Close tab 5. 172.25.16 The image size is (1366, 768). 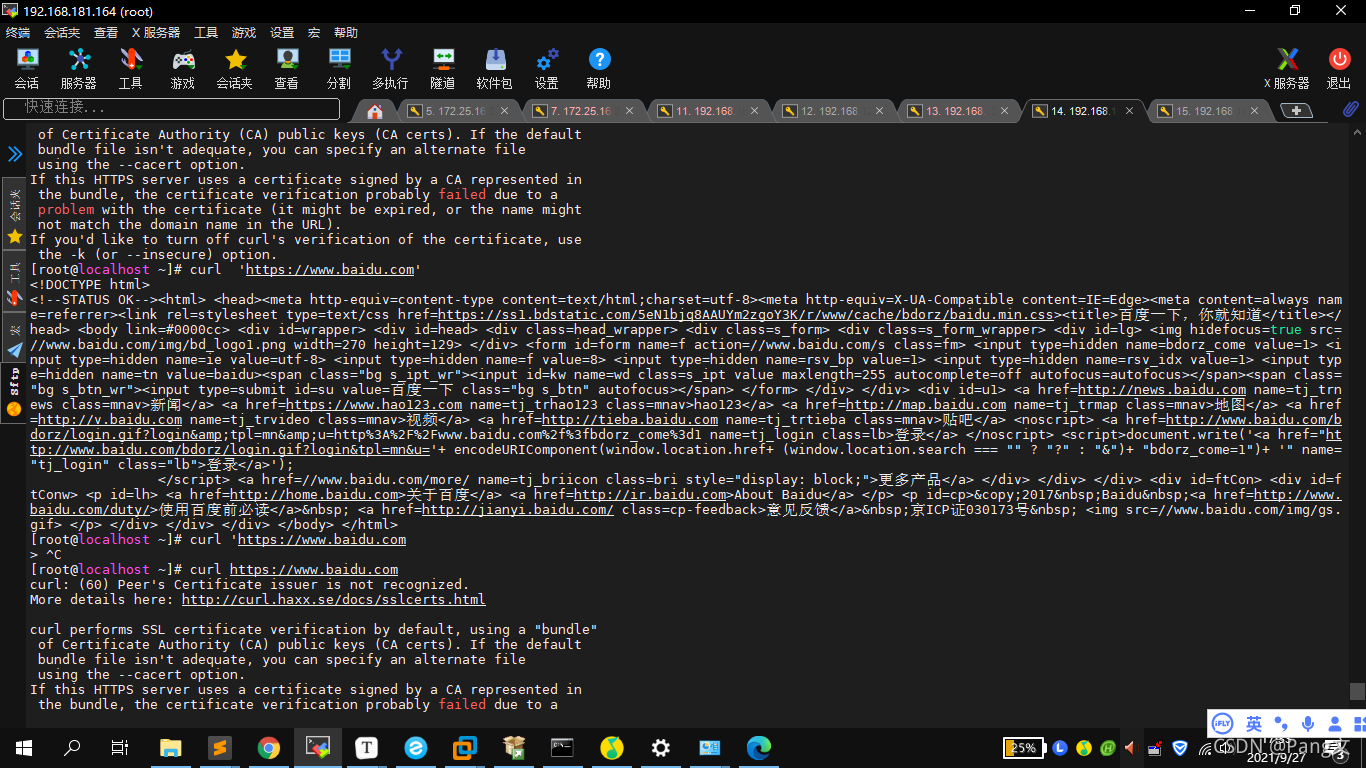pyautogui.click(x=505, y=111)
